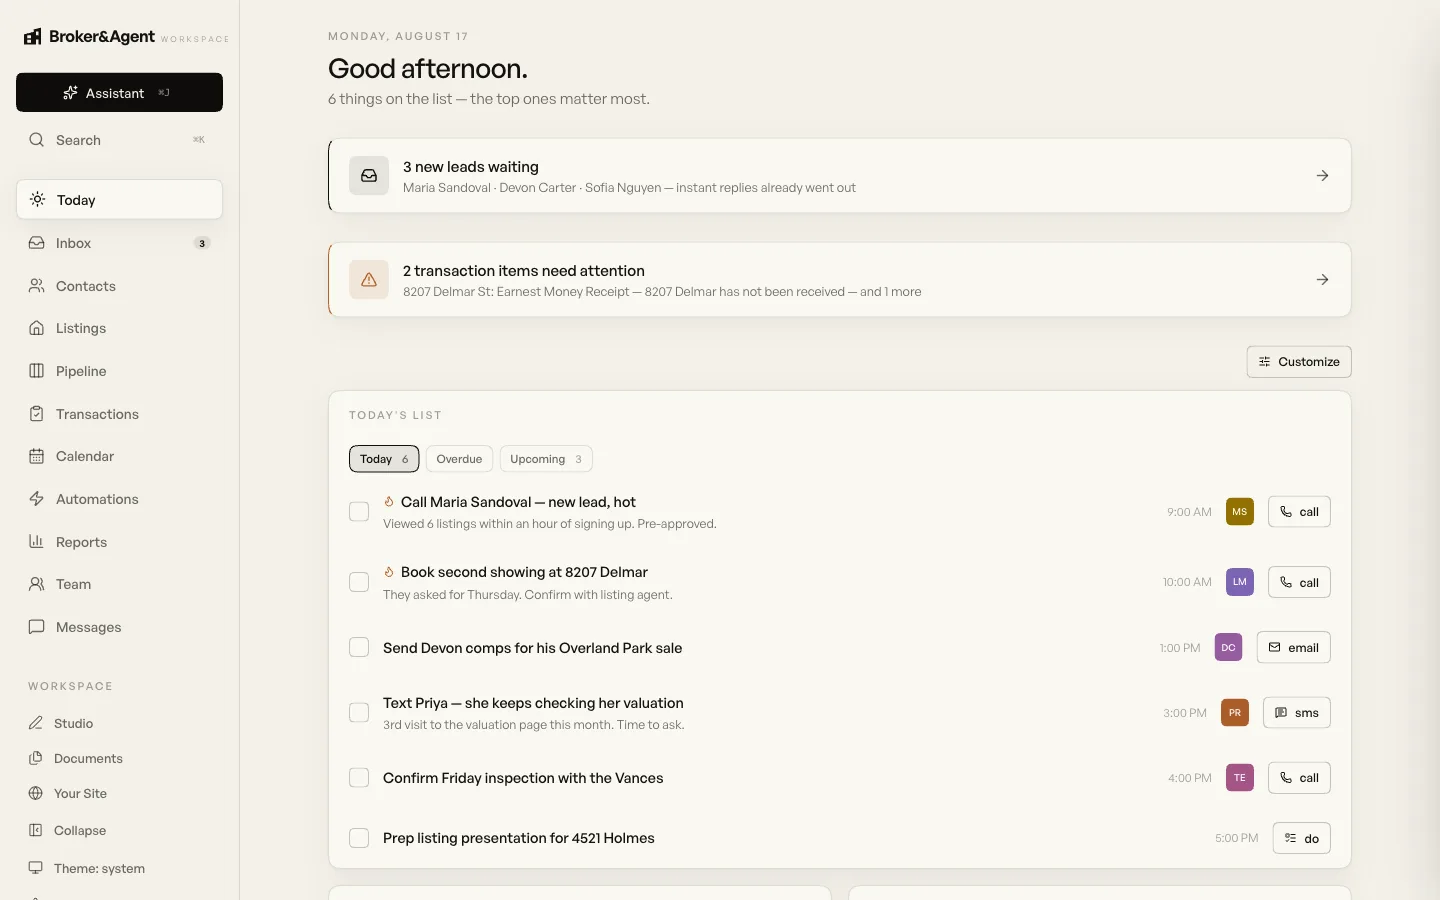
Task: Click the TE contact avatar
Action: (x=1240, y=778)
